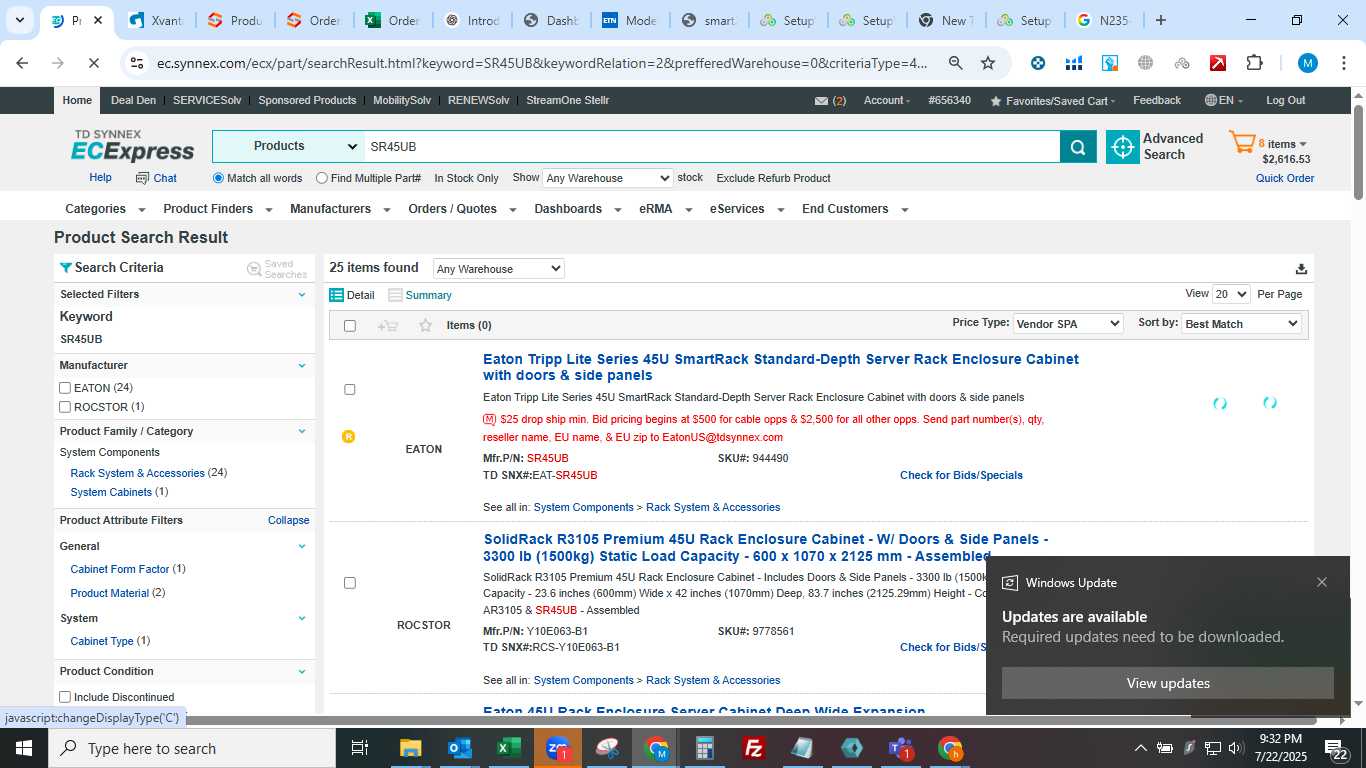Open the Orders / Quotes menu
Screen dimensions: 1366x768
click(x=462, y=209)
